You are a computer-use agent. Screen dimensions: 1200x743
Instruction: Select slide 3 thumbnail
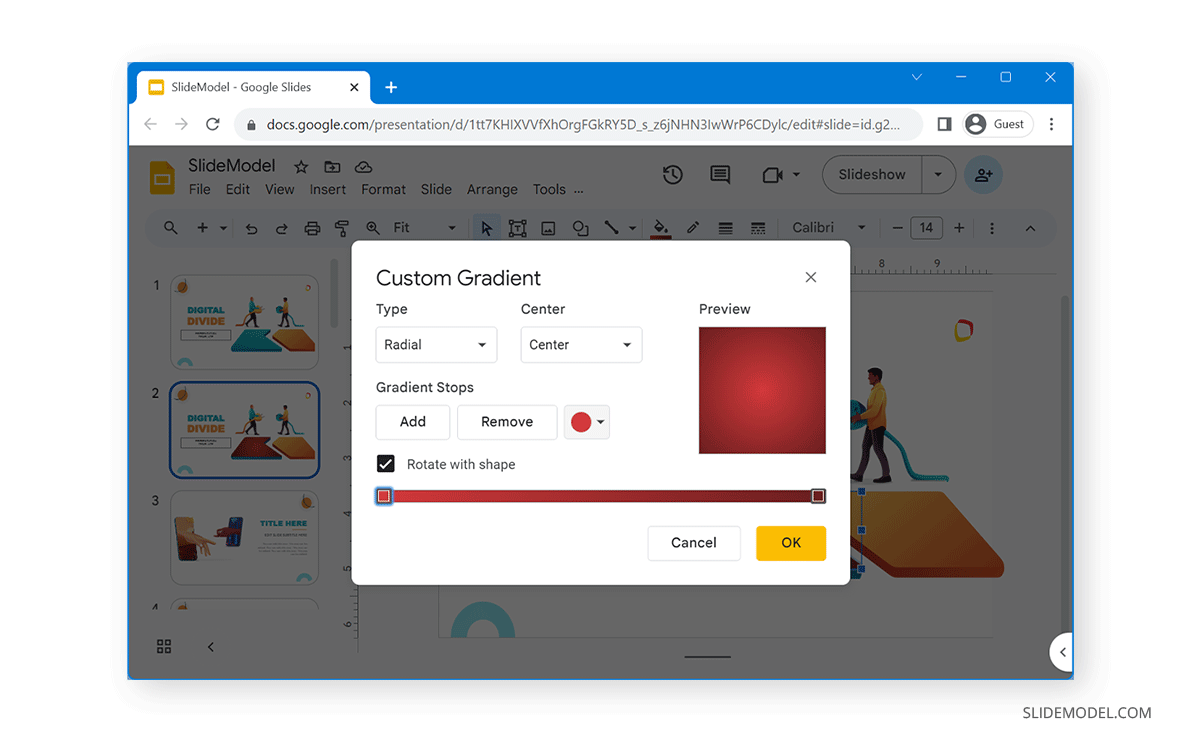244,538
